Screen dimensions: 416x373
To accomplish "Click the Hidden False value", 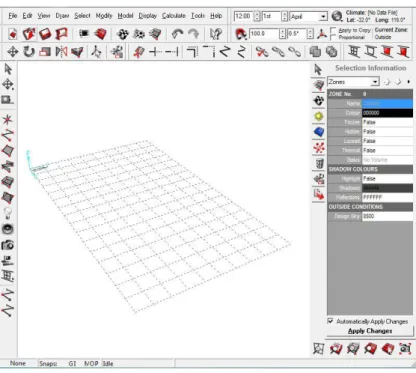I will coord(387,132).
